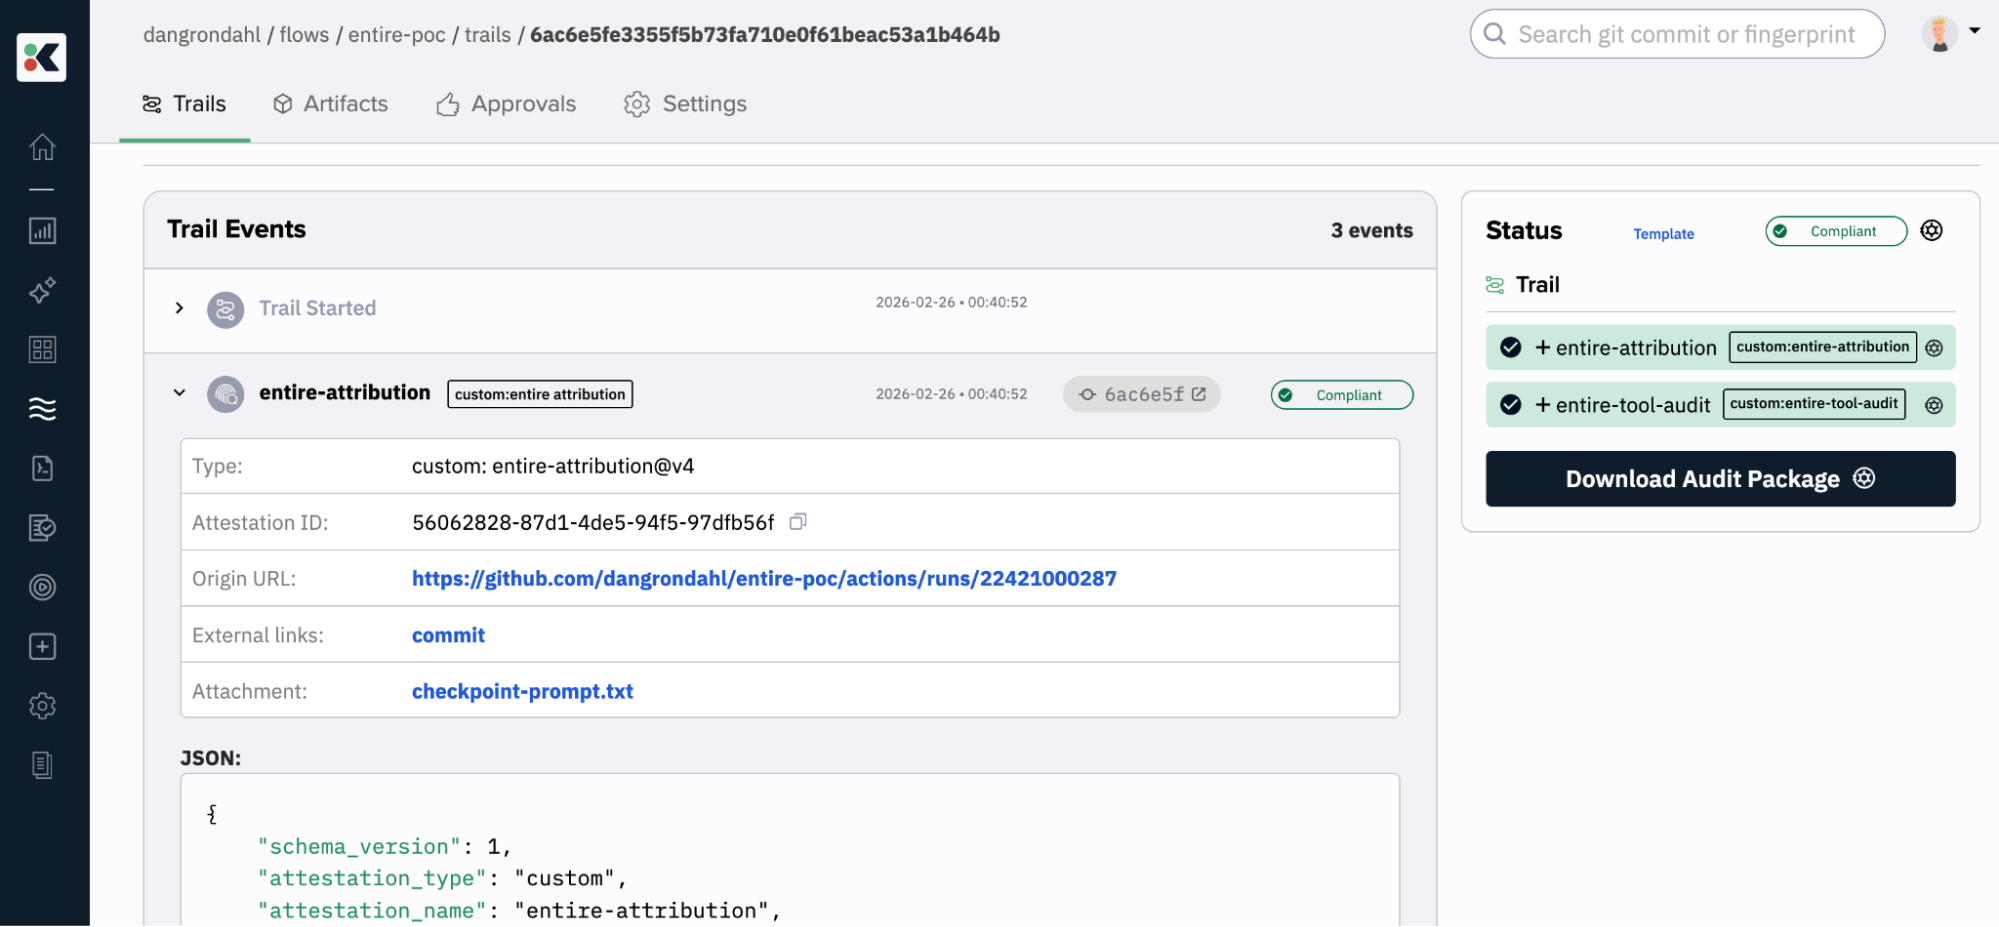This screenshot has height=927, width=1999.
Task: Click the Template link in Status panel
Action: coord(1663,234)
